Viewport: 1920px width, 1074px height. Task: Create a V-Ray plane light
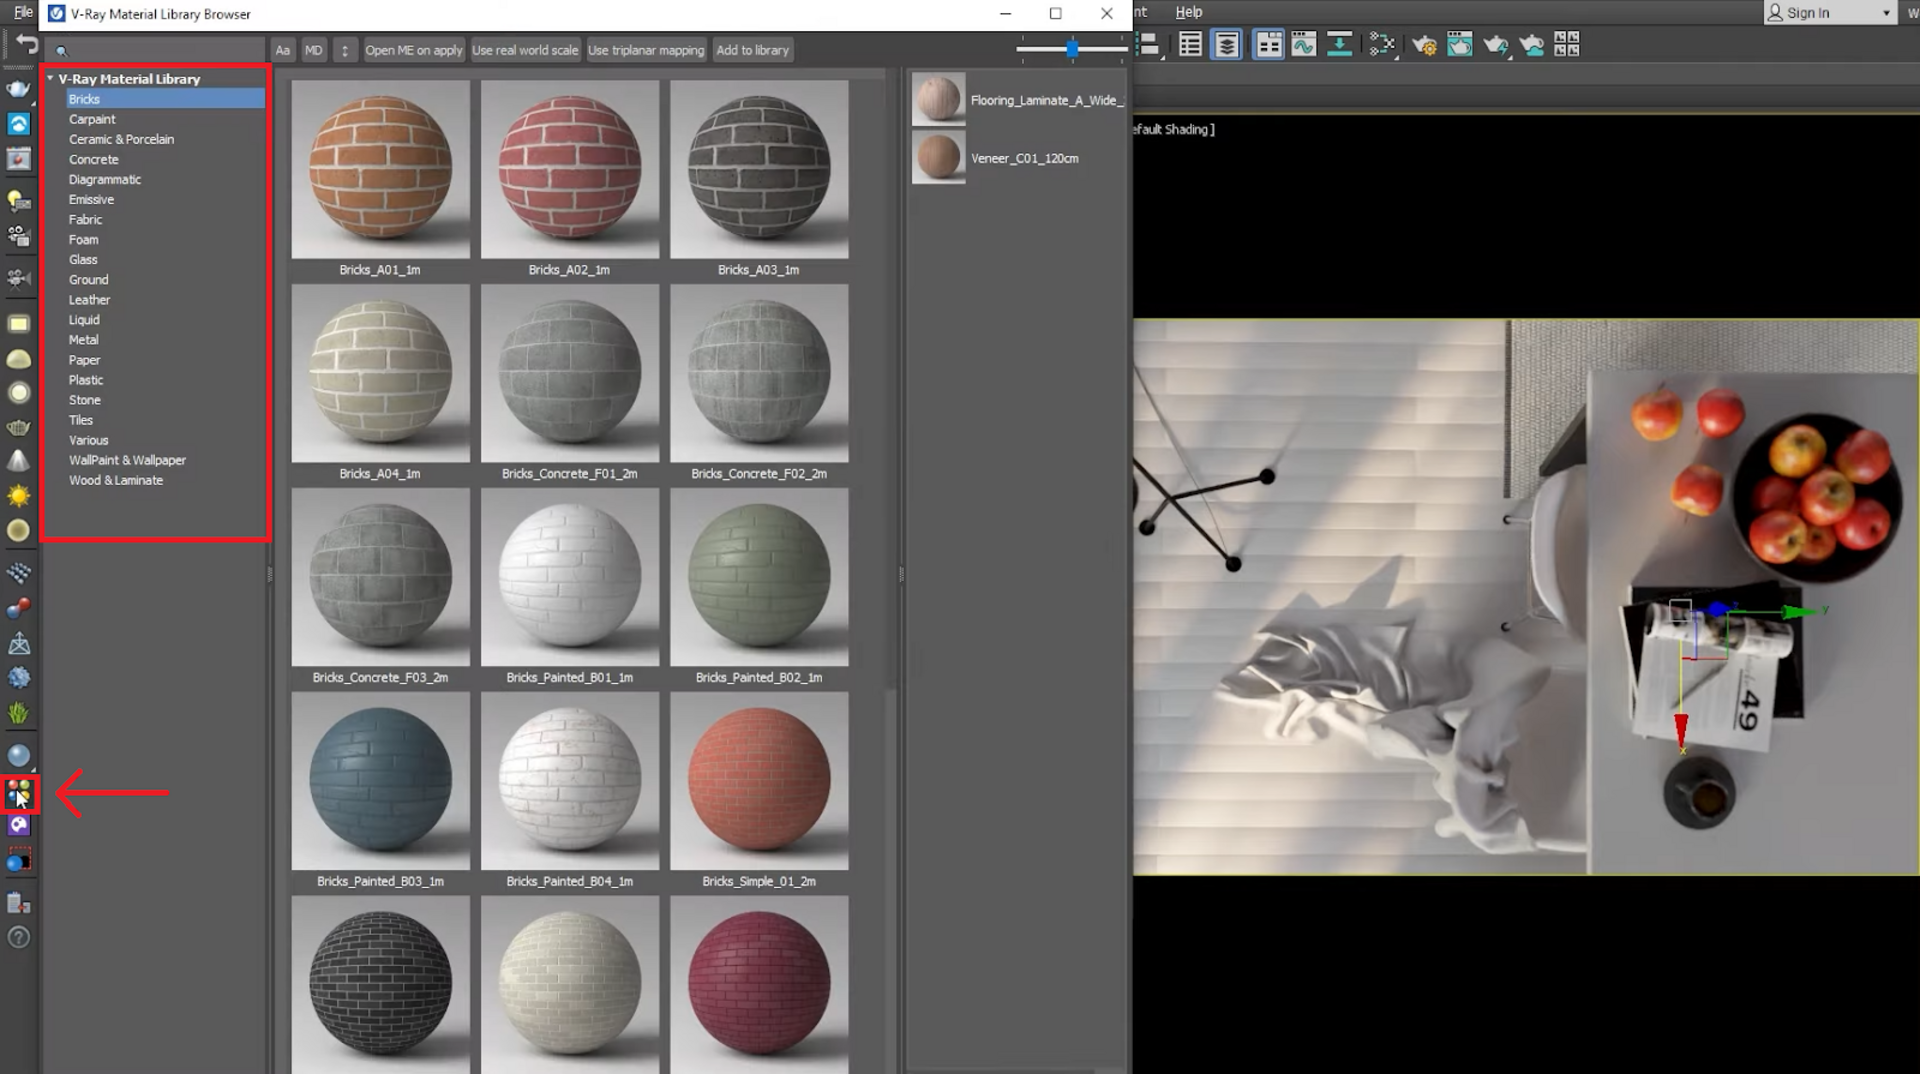(19, 324)
